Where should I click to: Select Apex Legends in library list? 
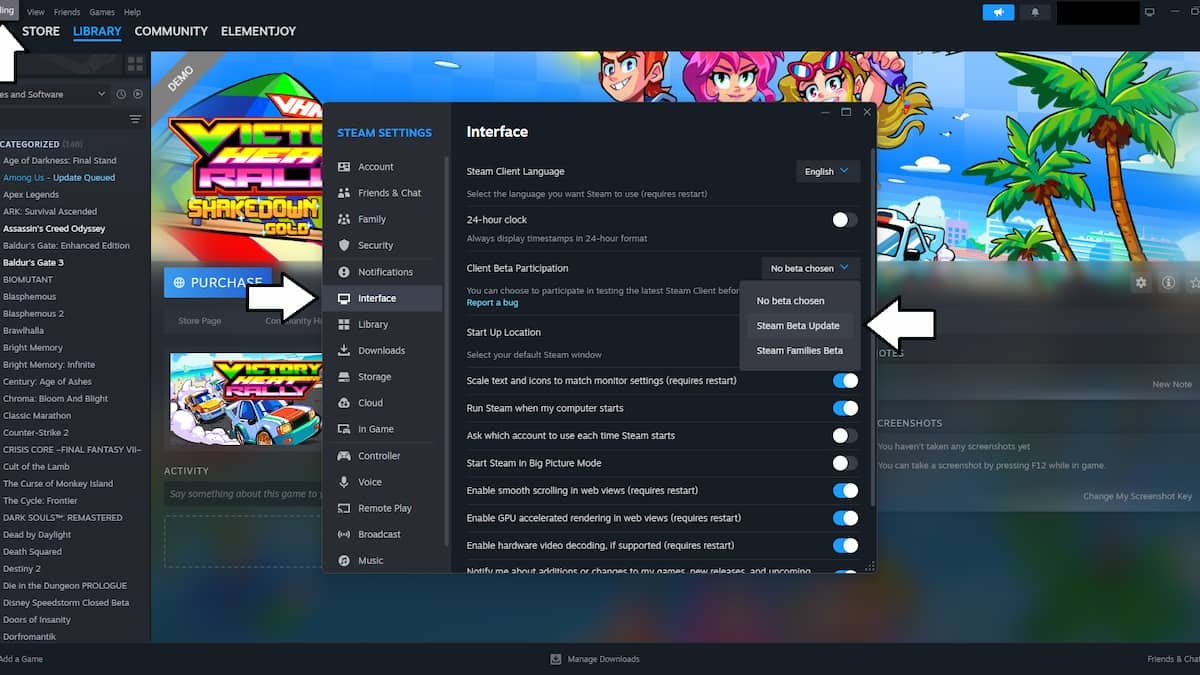pyautogui.click(x=31, y=195)
